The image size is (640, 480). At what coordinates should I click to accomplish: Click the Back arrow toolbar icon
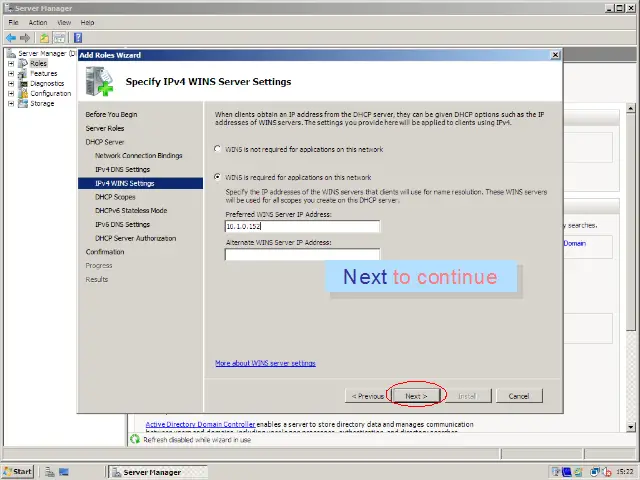(x=11, y=37)
